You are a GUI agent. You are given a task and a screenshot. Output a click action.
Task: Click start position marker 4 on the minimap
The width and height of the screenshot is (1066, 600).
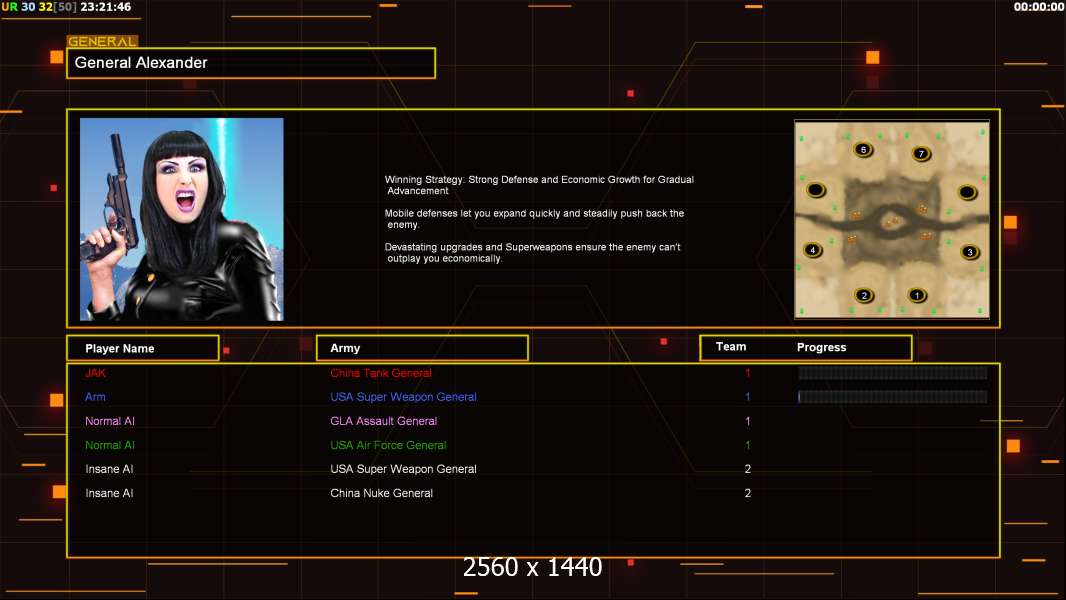click(x=812, y=250)
